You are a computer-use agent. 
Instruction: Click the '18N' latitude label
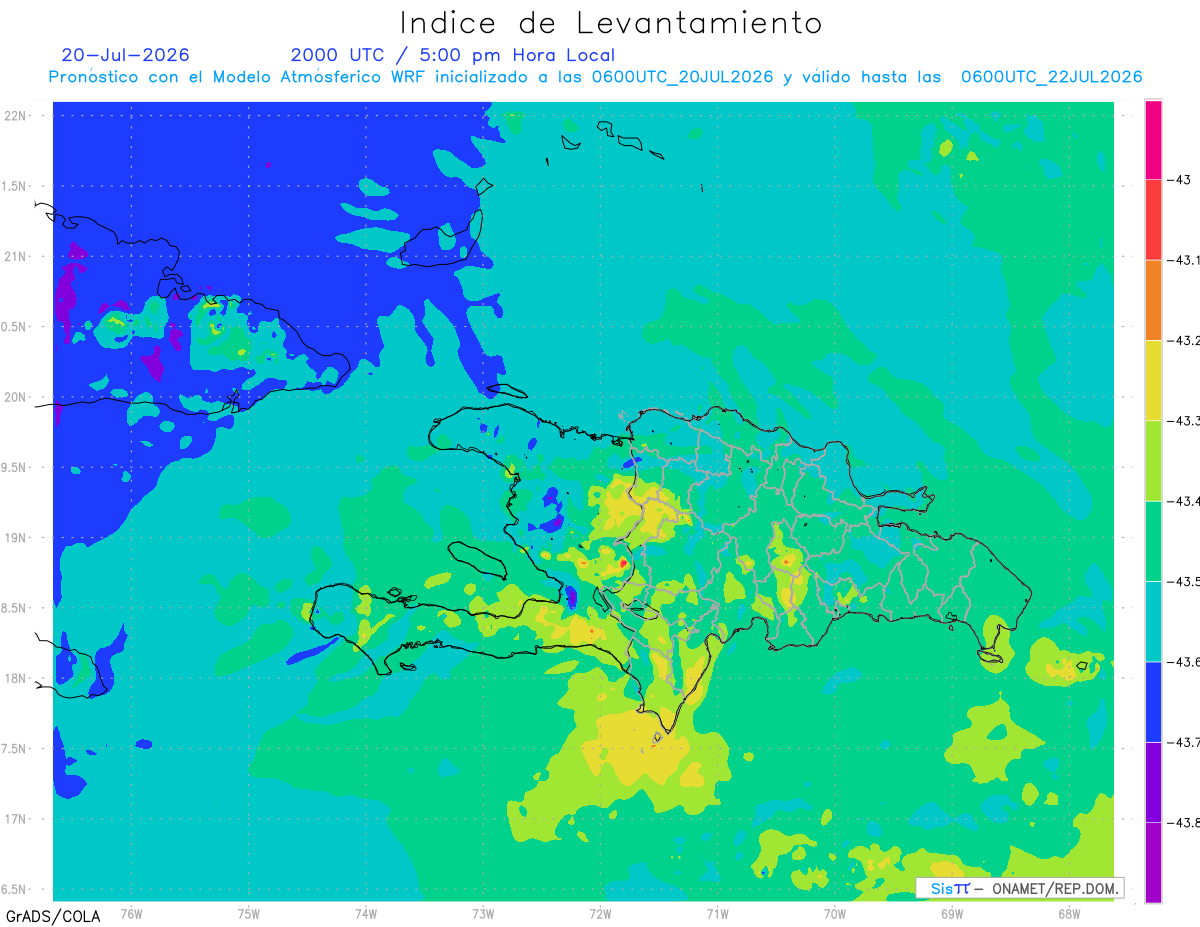click(14, 679)
